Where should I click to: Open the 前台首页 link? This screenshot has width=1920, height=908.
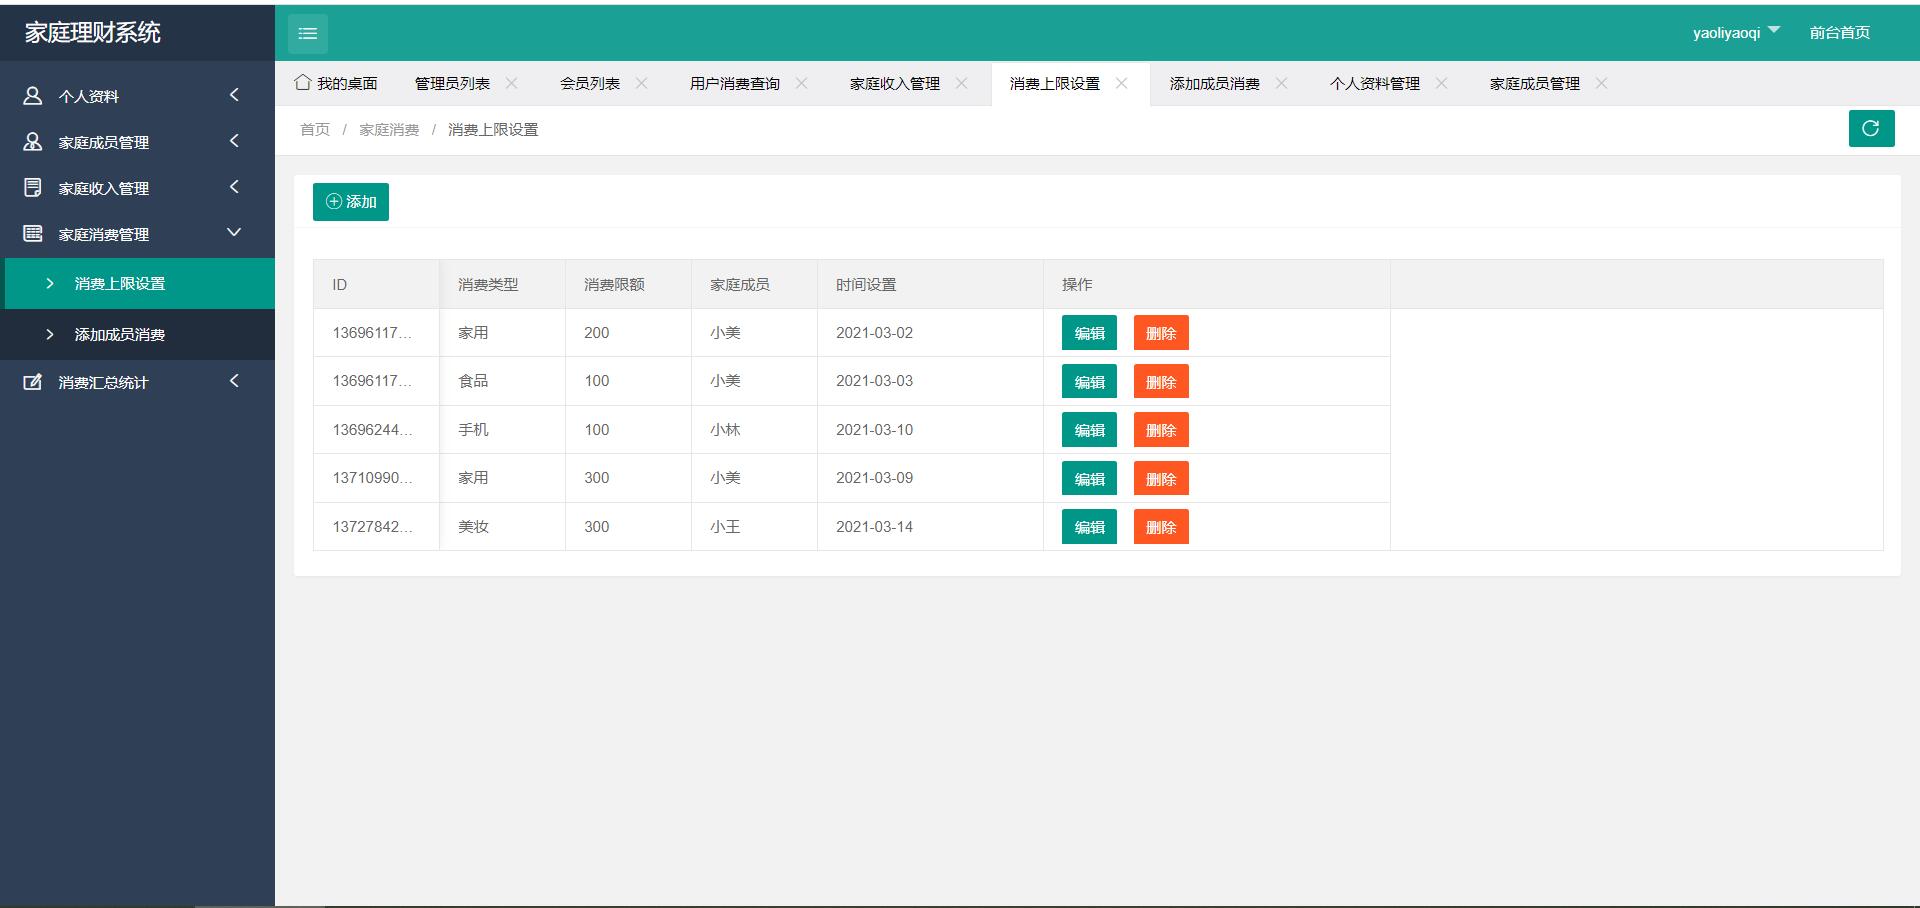(x=1840, y=33)
